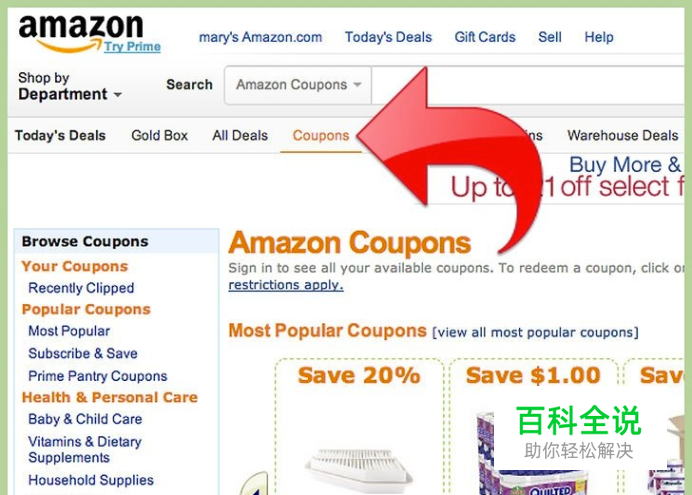Browse Subscribe & Save coupons

pyautogui.click(x=83, y=353)
